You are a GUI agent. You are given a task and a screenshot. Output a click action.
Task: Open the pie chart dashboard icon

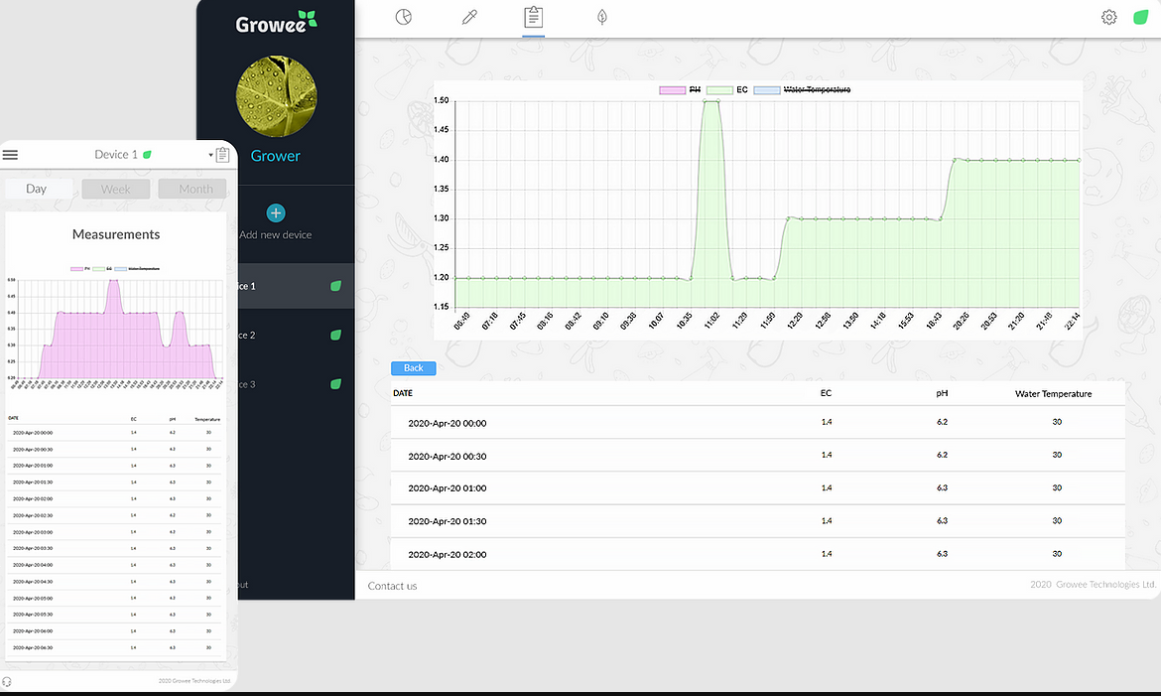tap(404, 17)
